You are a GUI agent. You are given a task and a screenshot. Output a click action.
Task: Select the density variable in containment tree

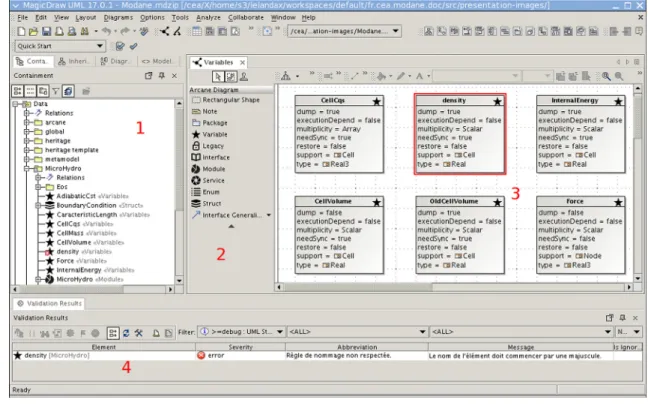click(79, 252)
